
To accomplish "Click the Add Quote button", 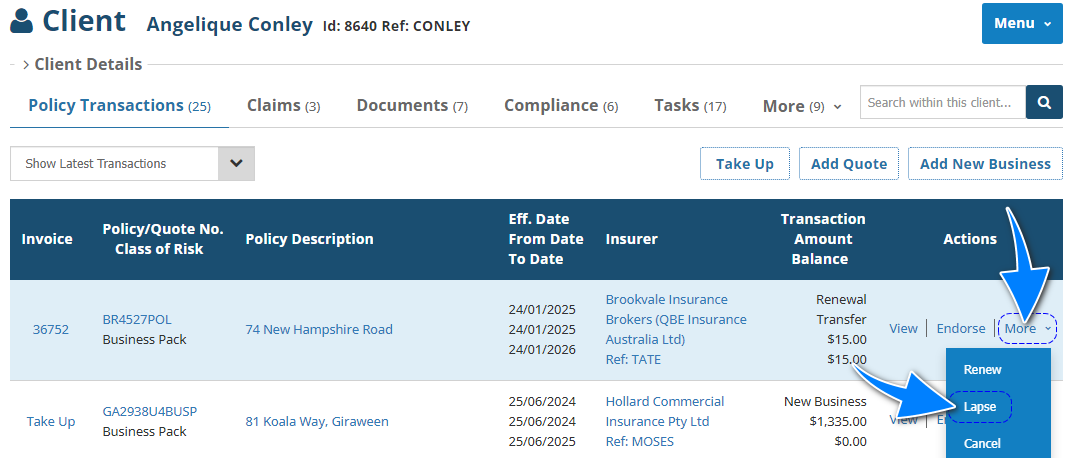I will 849,164.
